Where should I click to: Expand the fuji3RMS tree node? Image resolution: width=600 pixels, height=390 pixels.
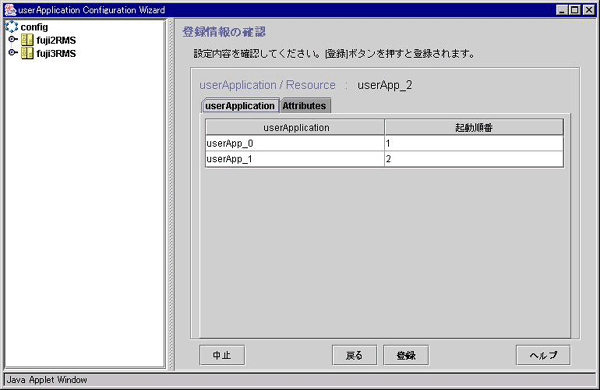click(x=13, y=52)
